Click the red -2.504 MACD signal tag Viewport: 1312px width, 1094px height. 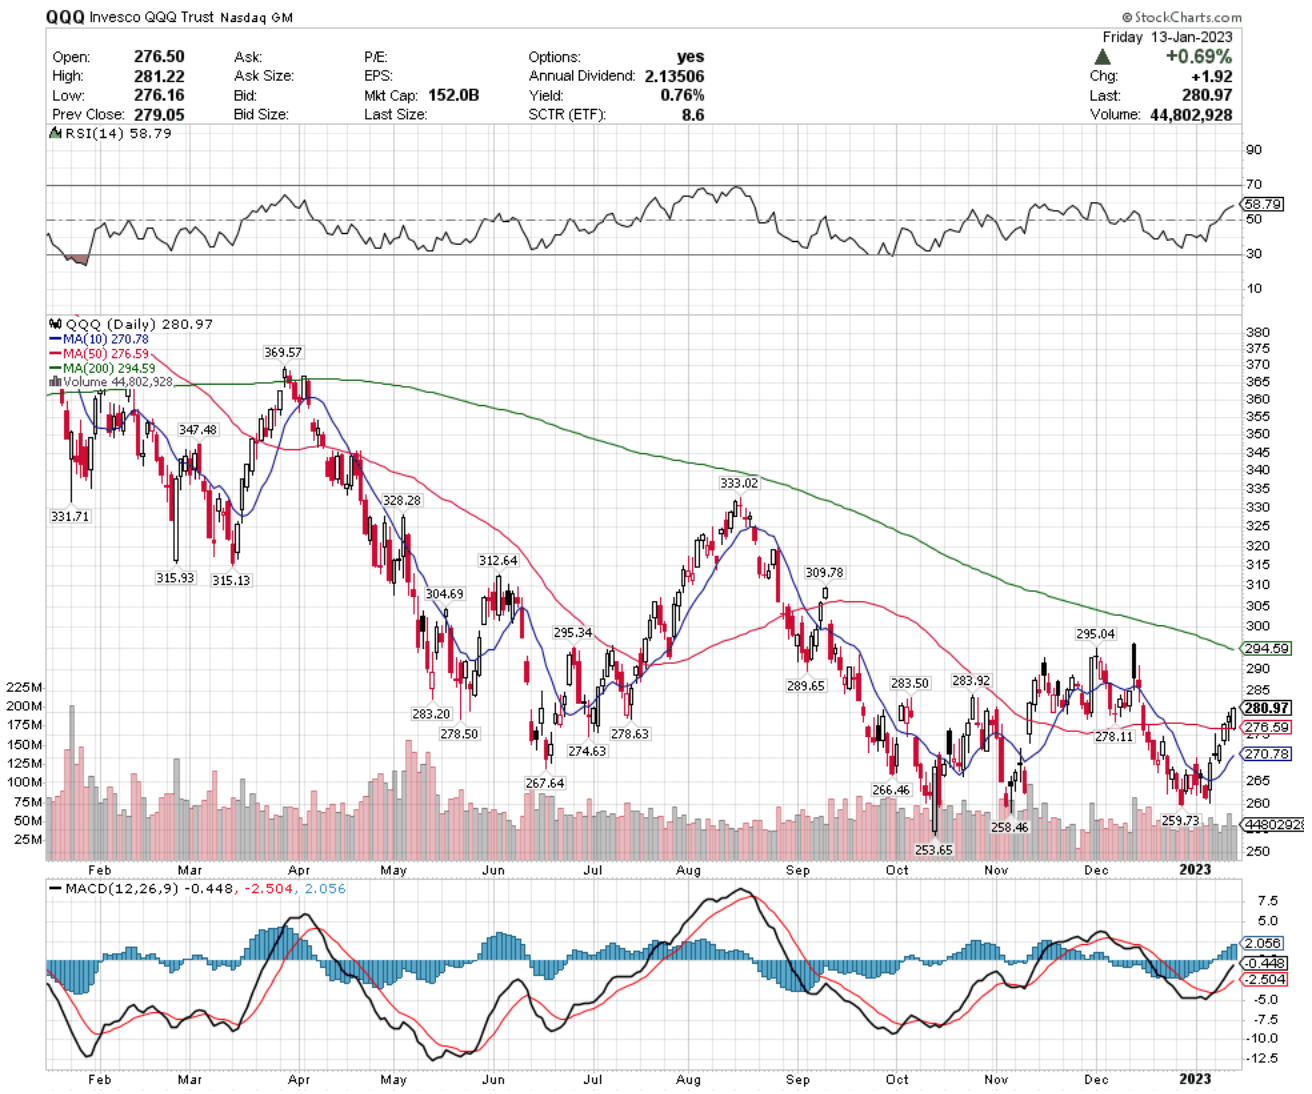point(1265,980)
